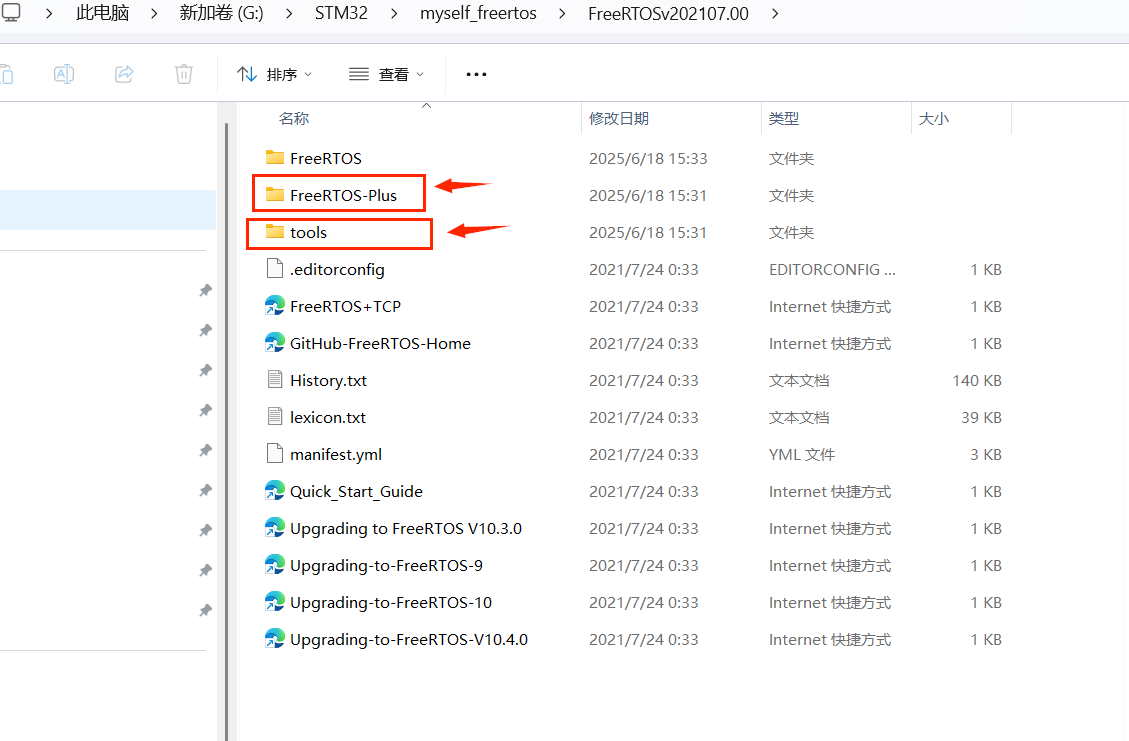The height and width of the screenshot is (741, 1129).
Task: Open the 排序 sort dropdown
Action: (x=274, y=74)
